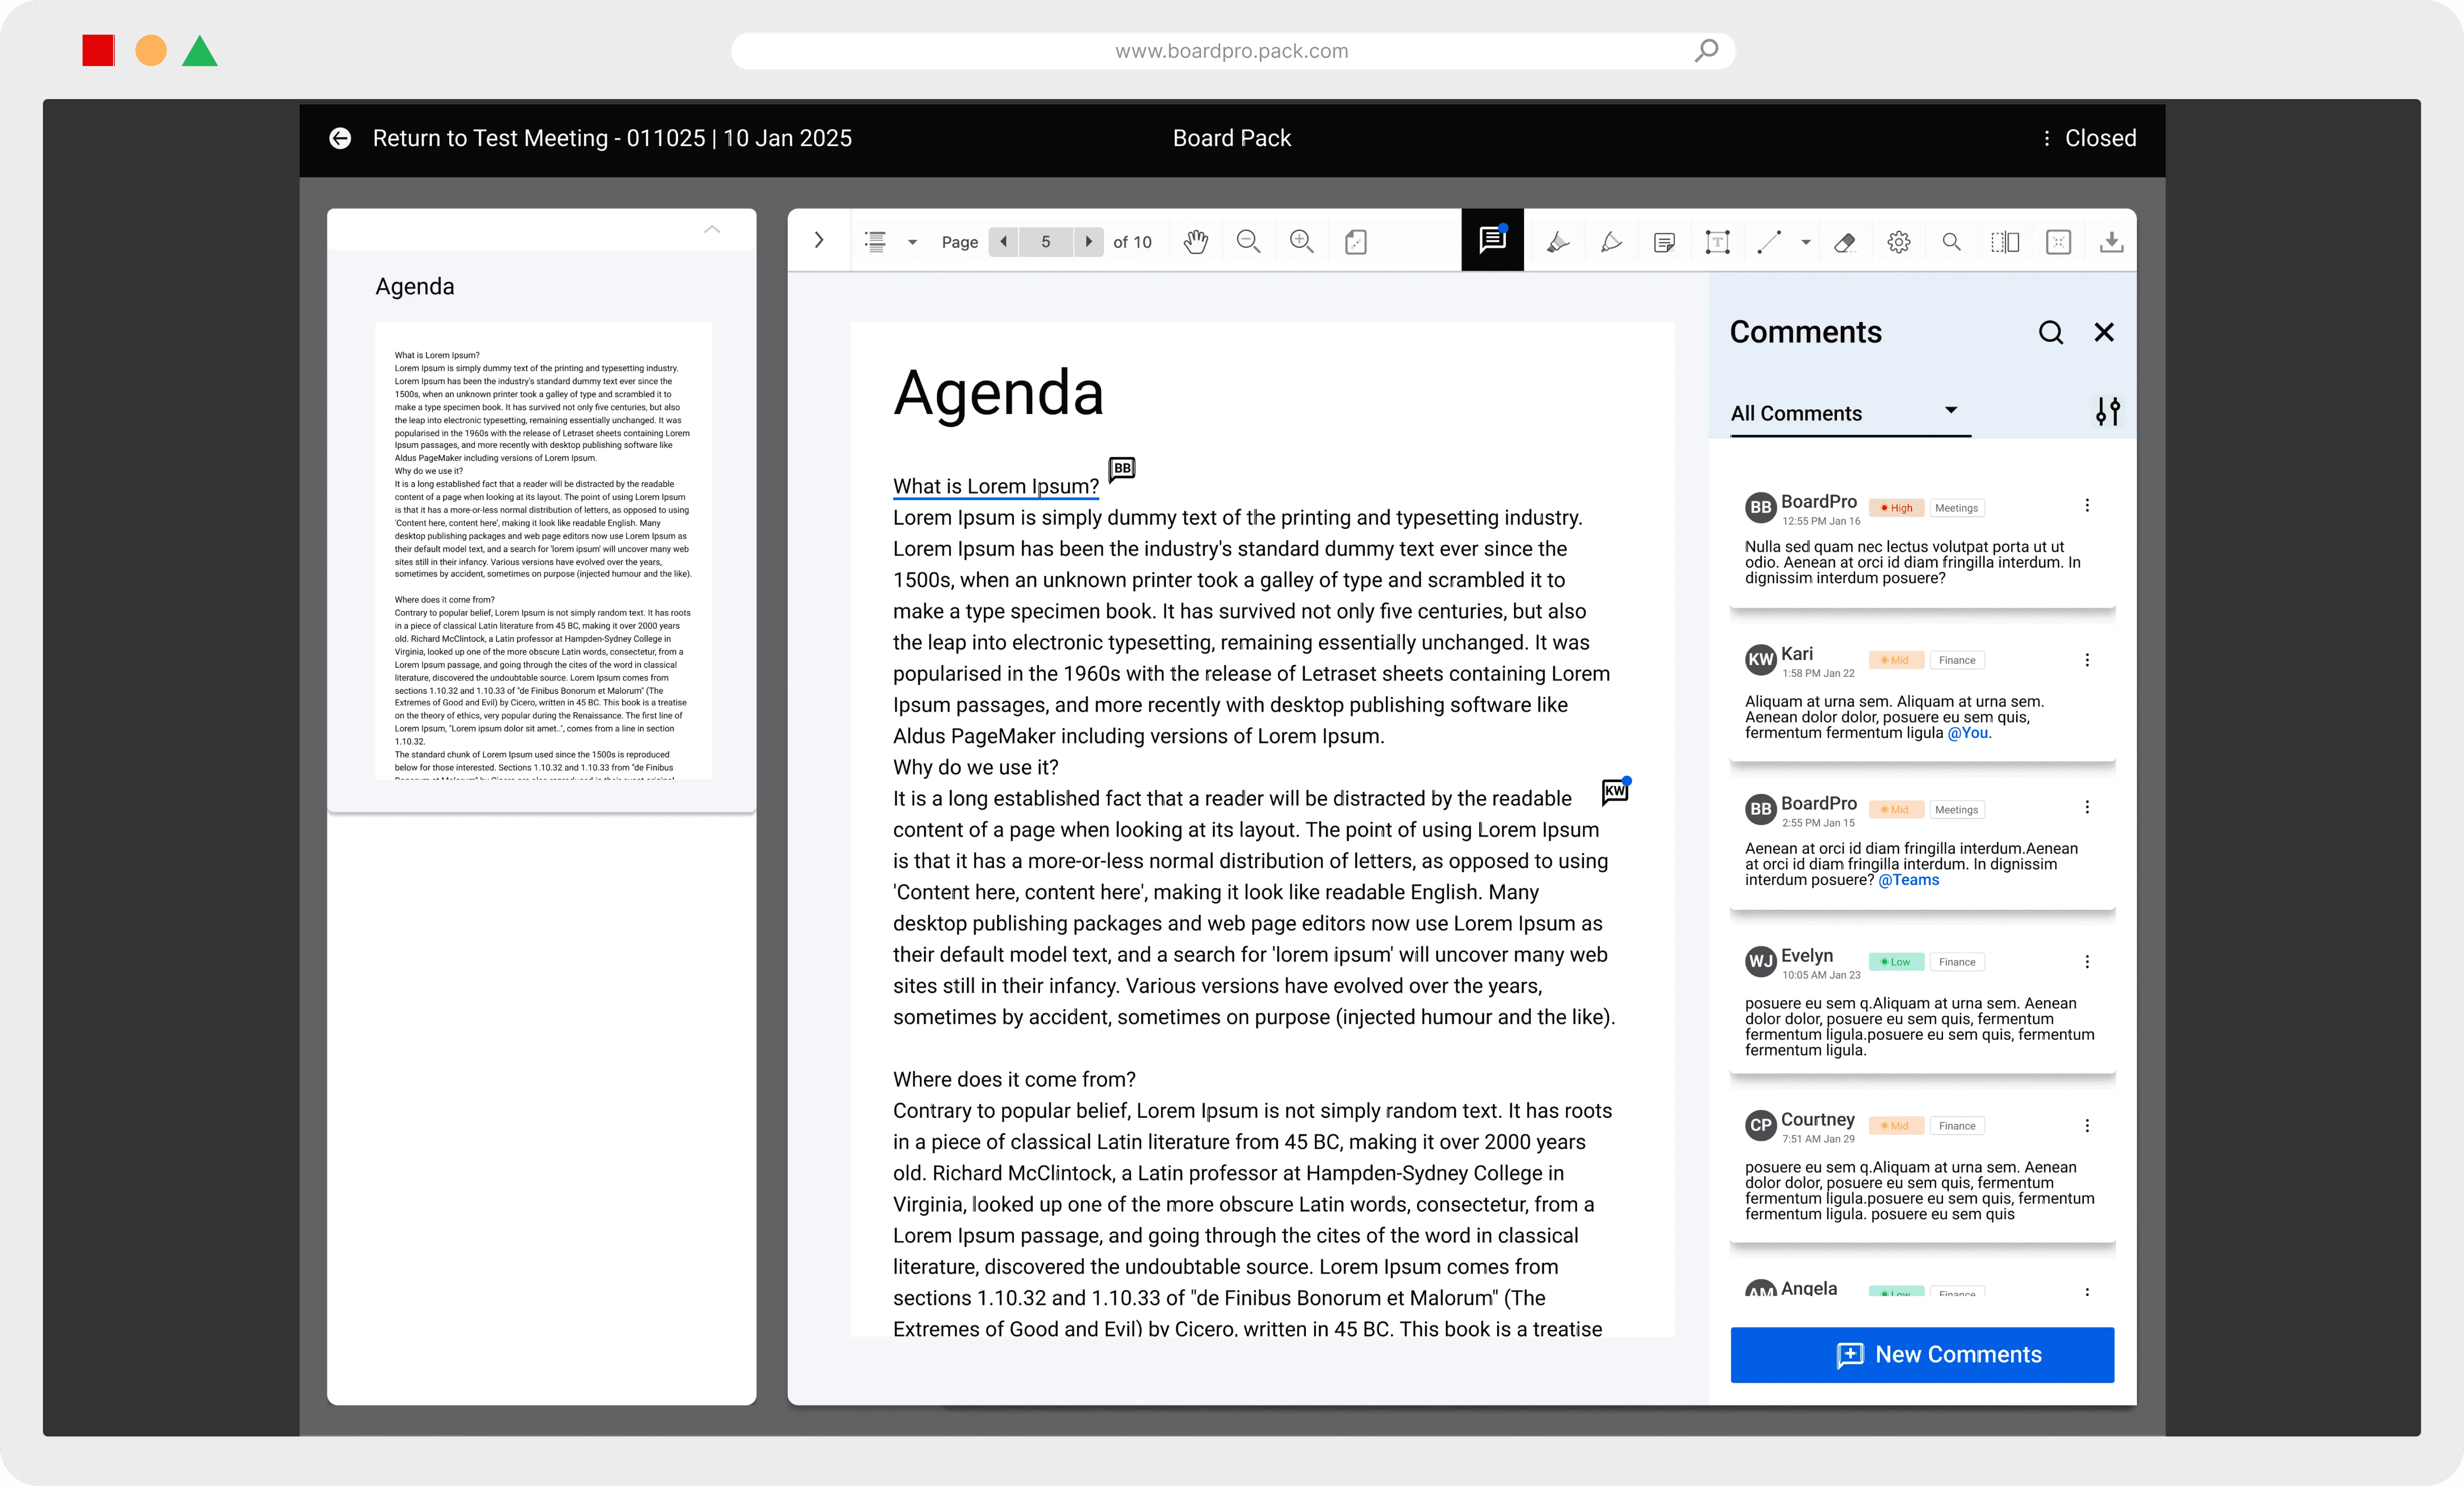Go to the next page
This screenshot has width=2464, height=1486.
pos(1089,241)
